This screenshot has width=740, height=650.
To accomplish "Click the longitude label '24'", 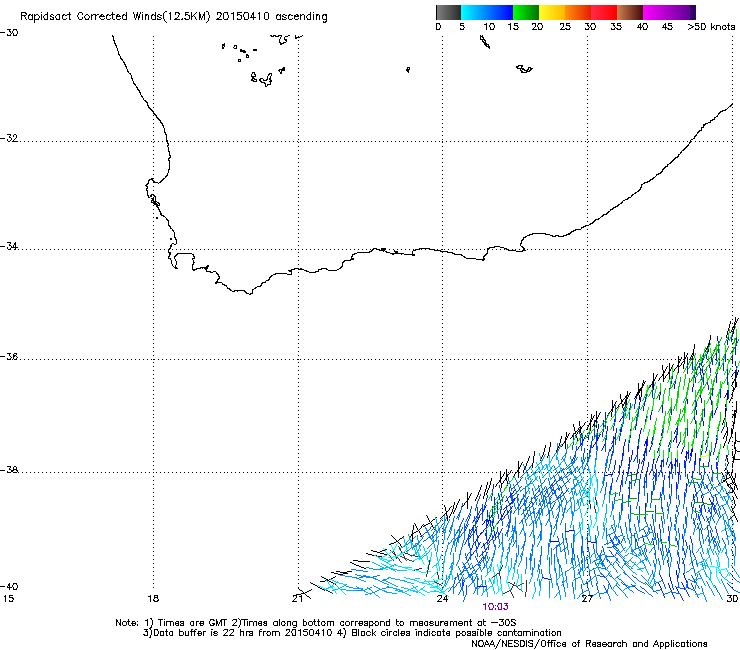I will (442, 599).
